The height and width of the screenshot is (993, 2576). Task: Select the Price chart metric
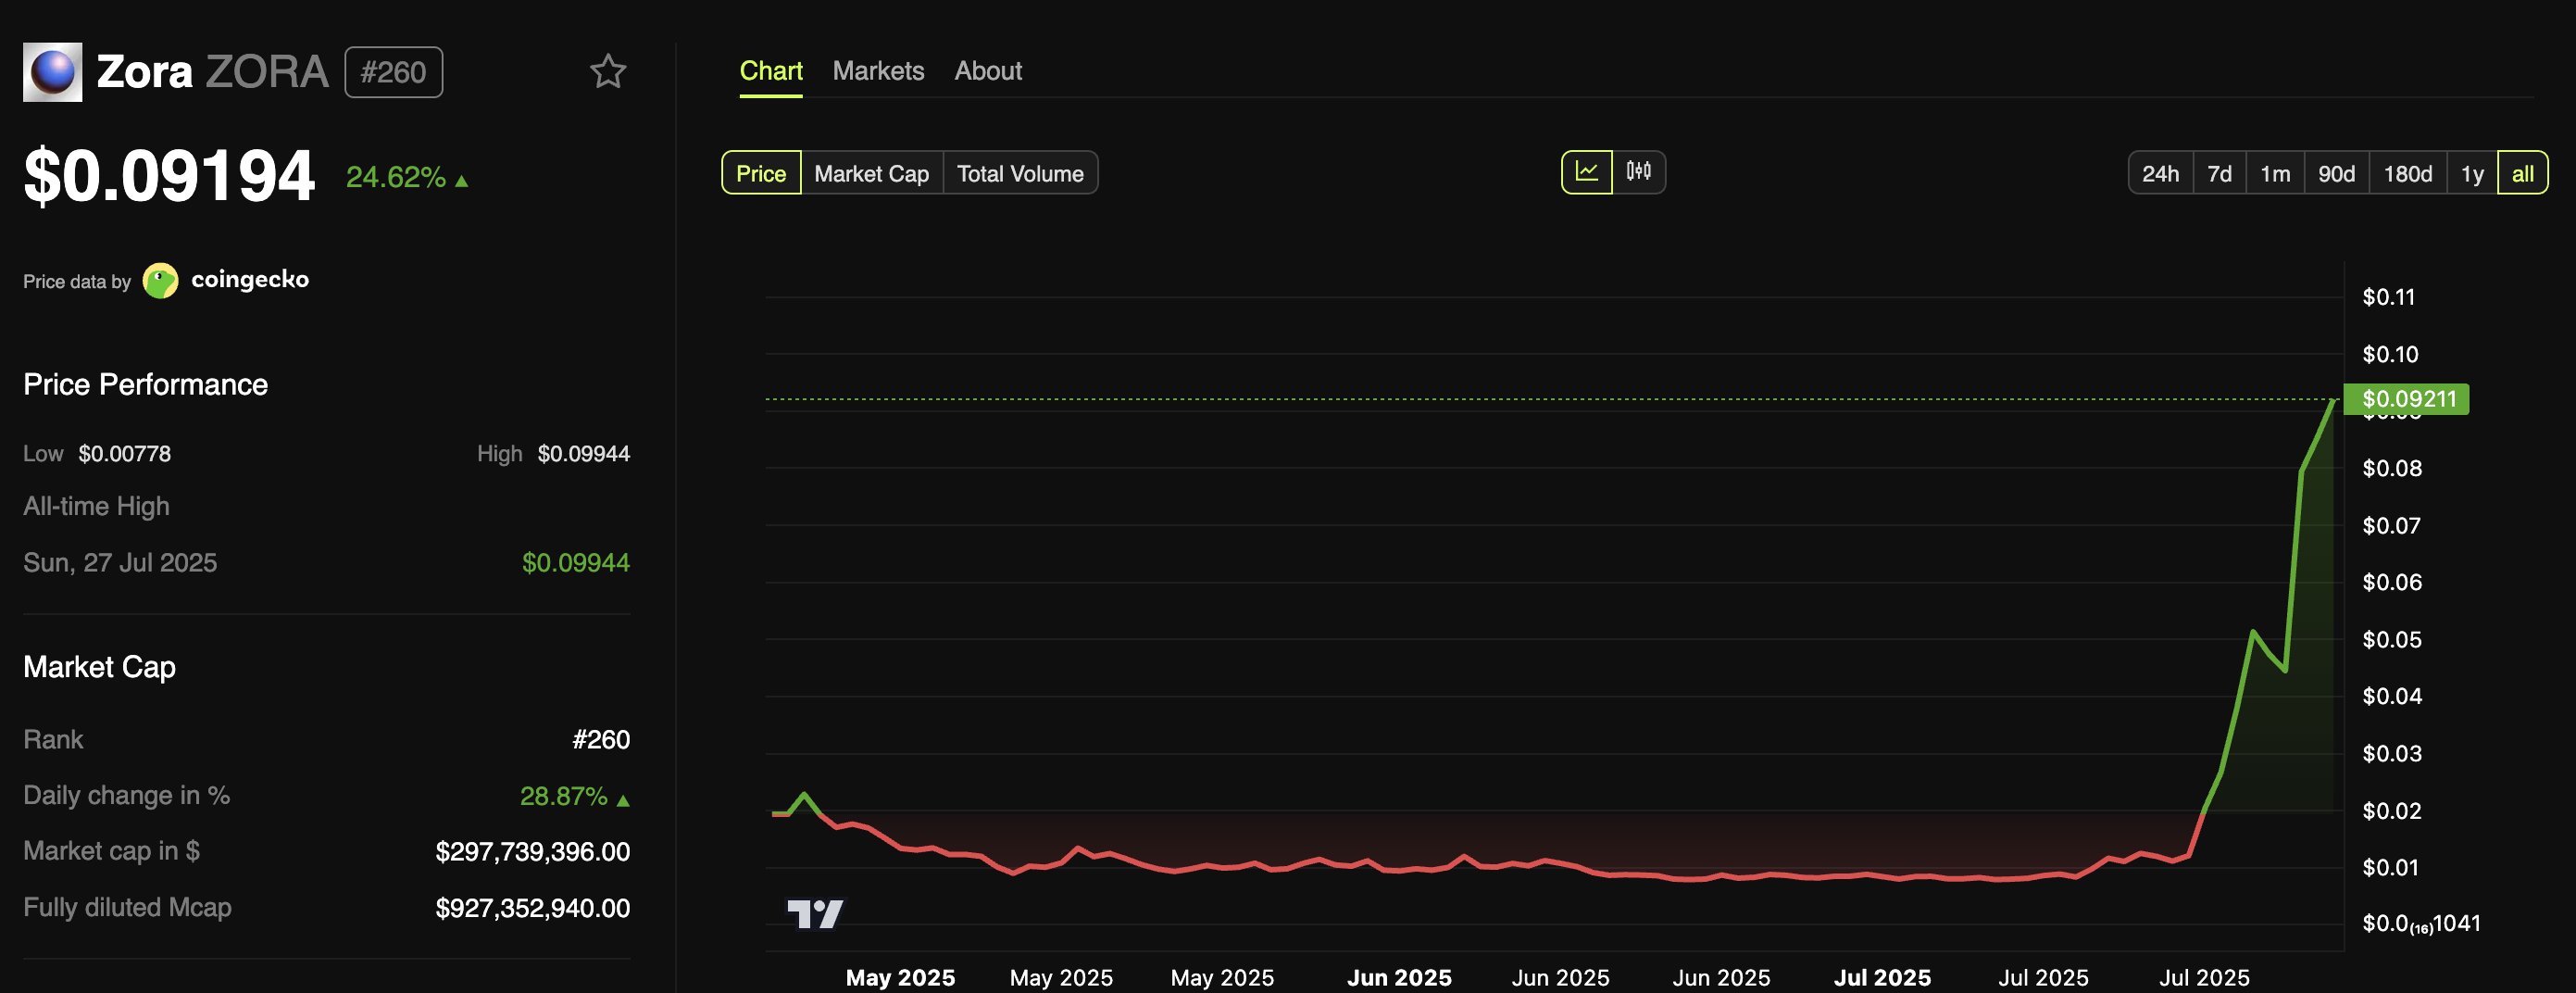(x=761, y=173)
